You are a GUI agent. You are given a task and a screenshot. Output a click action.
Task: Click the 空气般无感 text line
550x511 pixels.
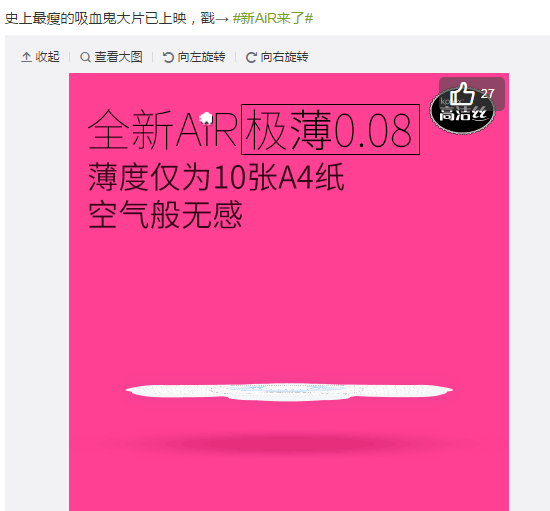(165, 214)
